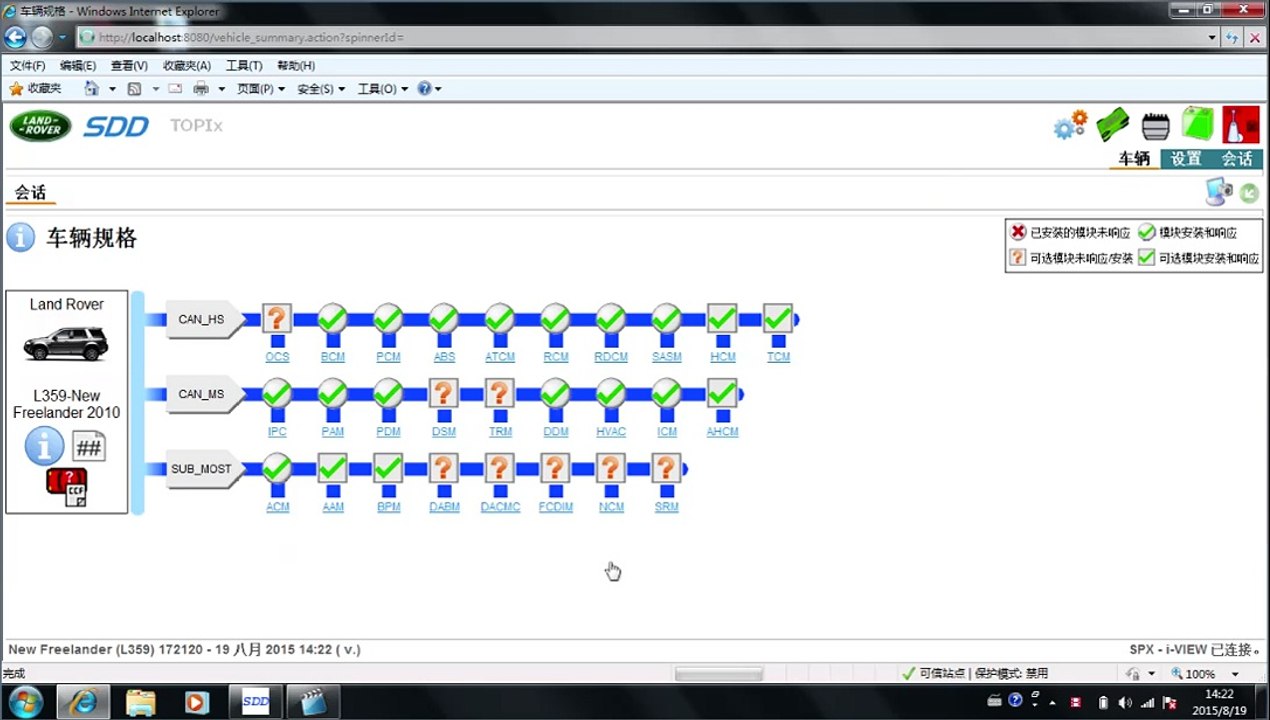Click the HCM optional module icon
Image resolution: width=1270 pixels, height=720 pixels.
pos(722,320)
